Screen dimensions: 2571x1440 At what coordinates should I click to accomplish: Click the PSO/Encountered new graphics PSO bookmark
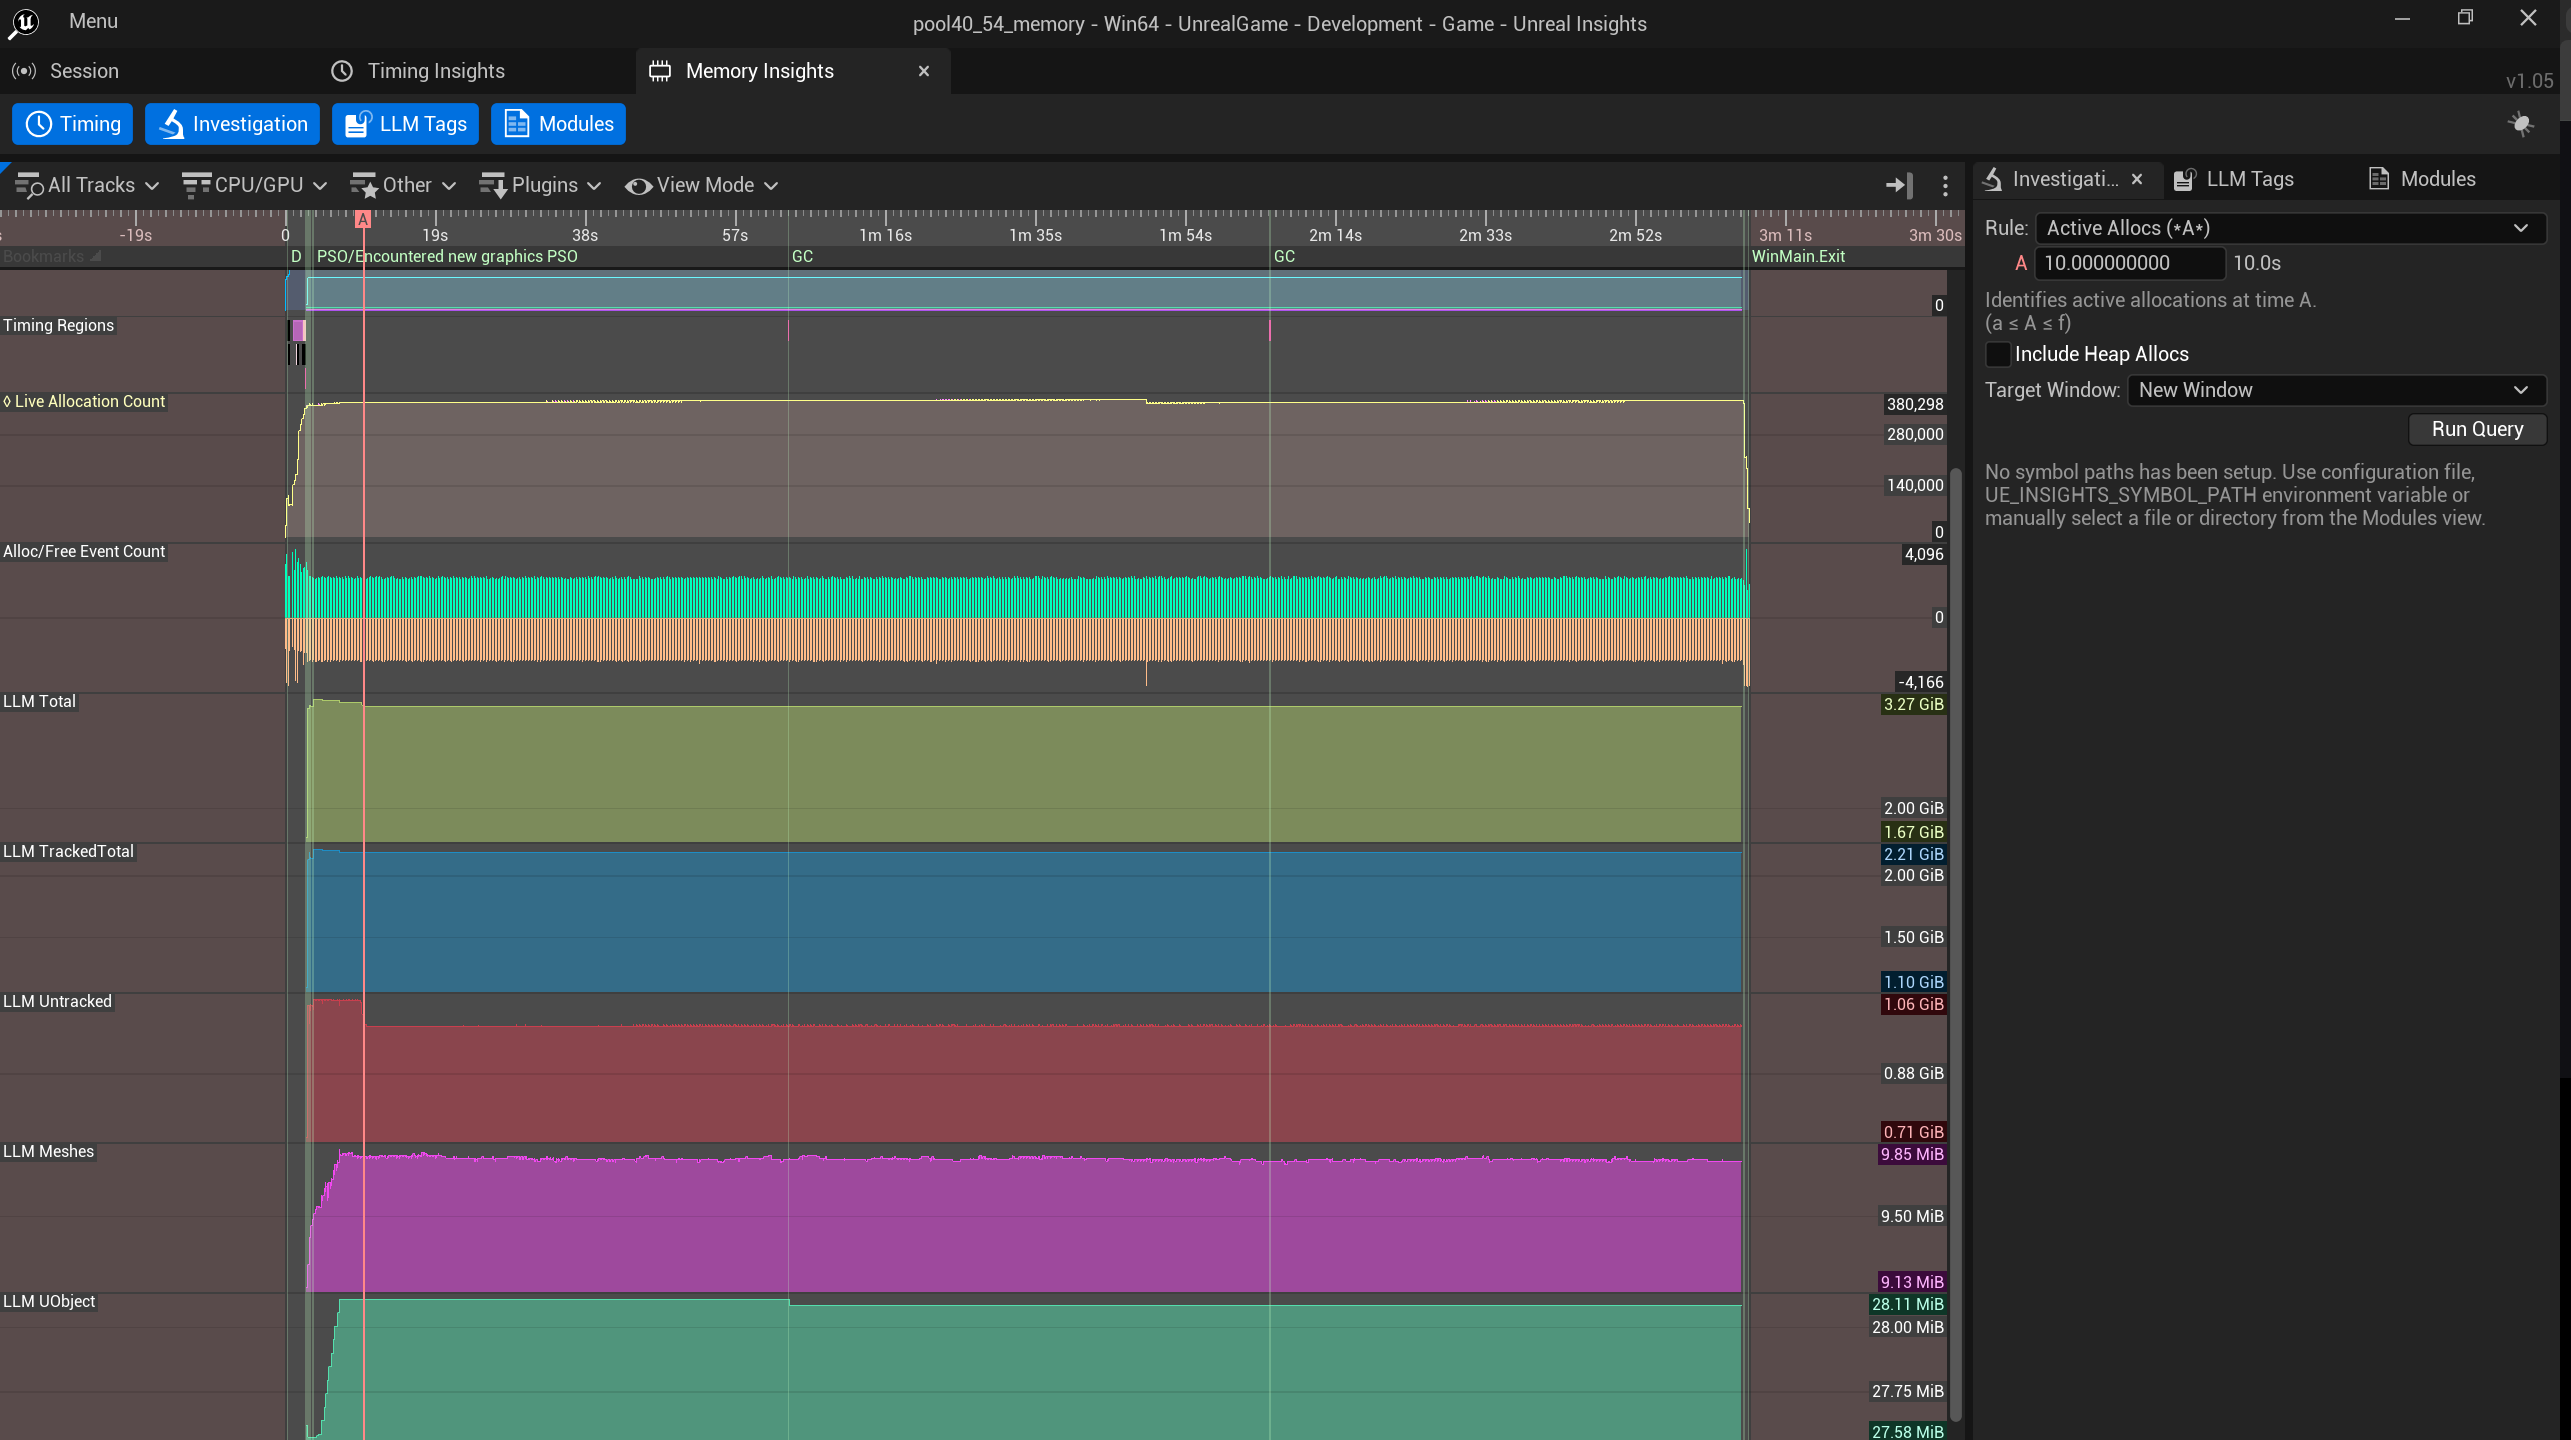[x=447, y=256]
